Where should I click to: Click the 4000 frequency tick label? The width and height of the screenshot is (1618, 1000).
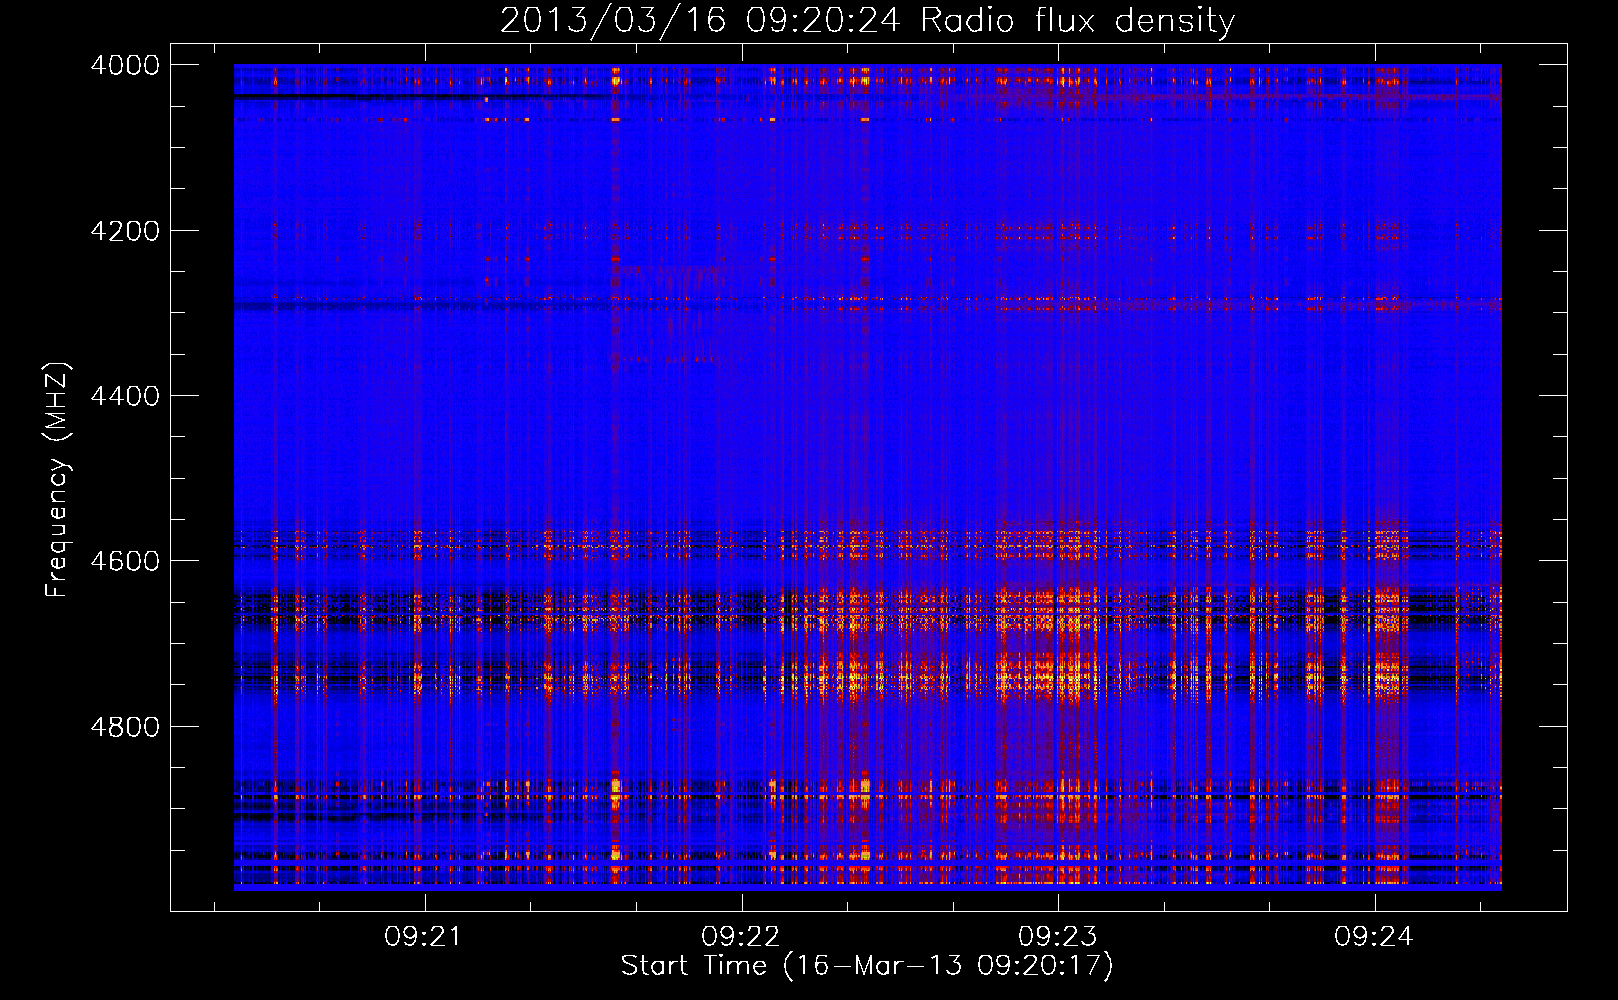tap(125, 65)
